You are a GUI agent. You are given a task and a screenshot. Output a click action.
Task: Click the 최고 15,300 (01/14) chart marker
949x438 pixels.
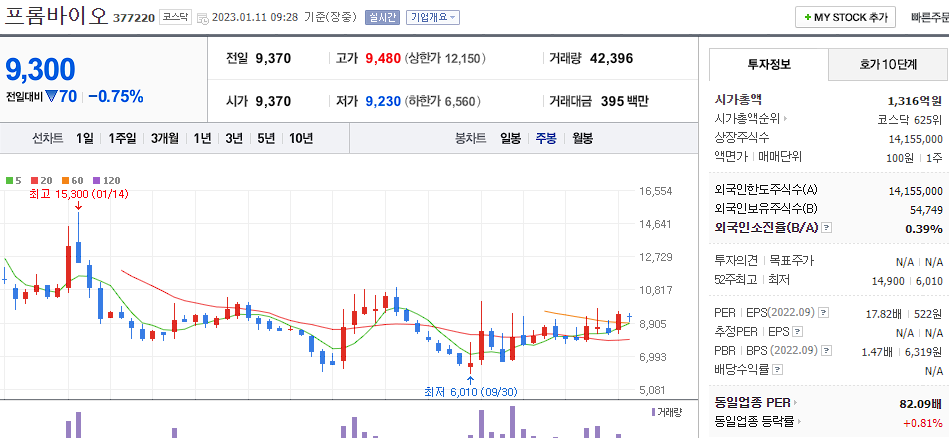click(x=79, y=194)
